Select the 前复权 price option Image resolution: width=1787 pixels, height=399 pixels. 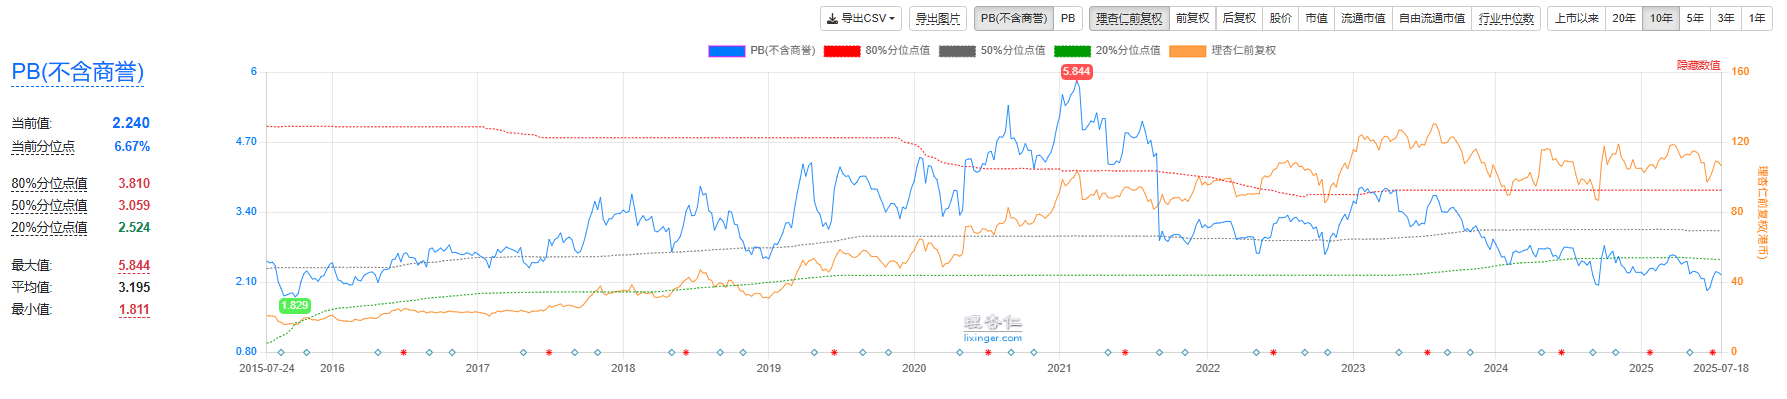(1192, 18)
